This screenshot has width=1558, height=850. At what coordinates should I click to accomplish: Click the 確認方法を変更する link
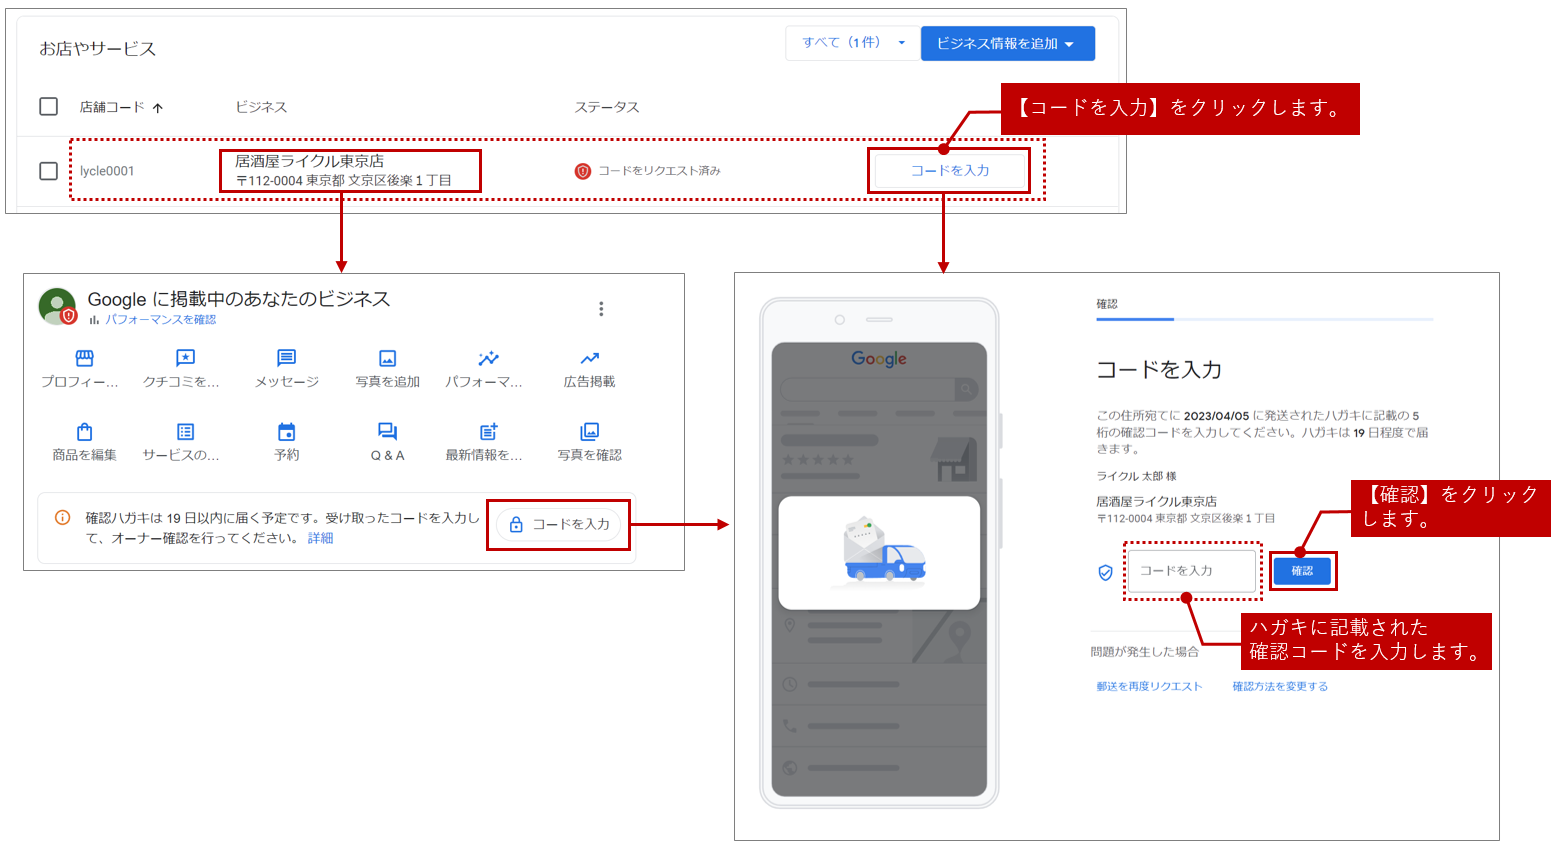click(1280, 687)
